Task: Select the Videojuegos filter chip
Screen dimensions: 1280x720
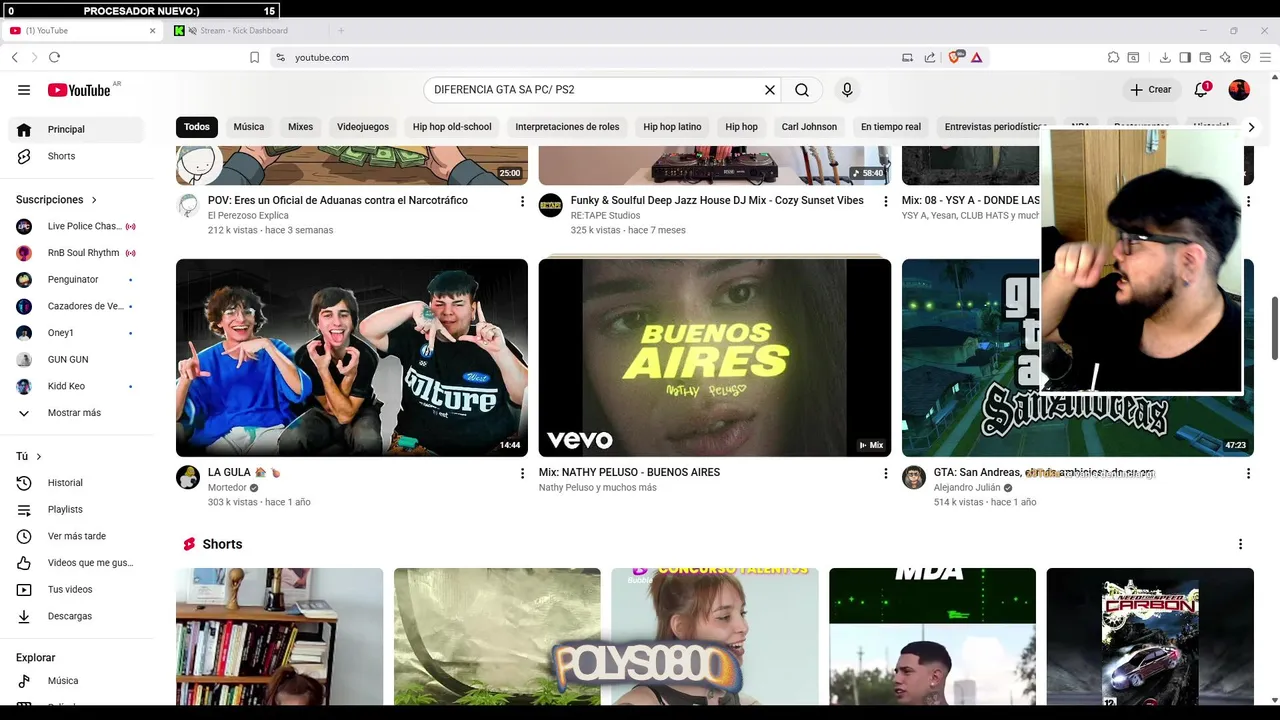Action: tap(363, 127)
